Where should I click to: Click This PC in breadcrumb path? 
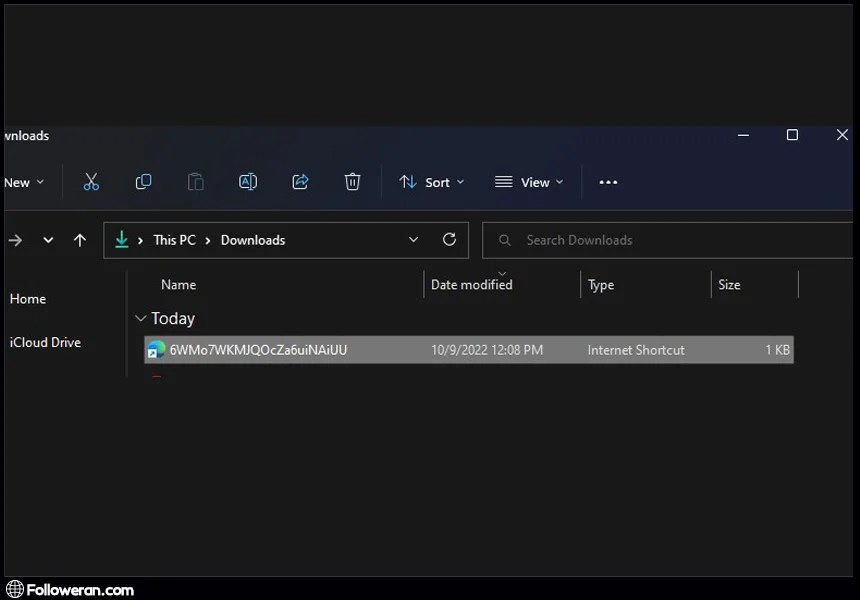click(x=174, y=240)
